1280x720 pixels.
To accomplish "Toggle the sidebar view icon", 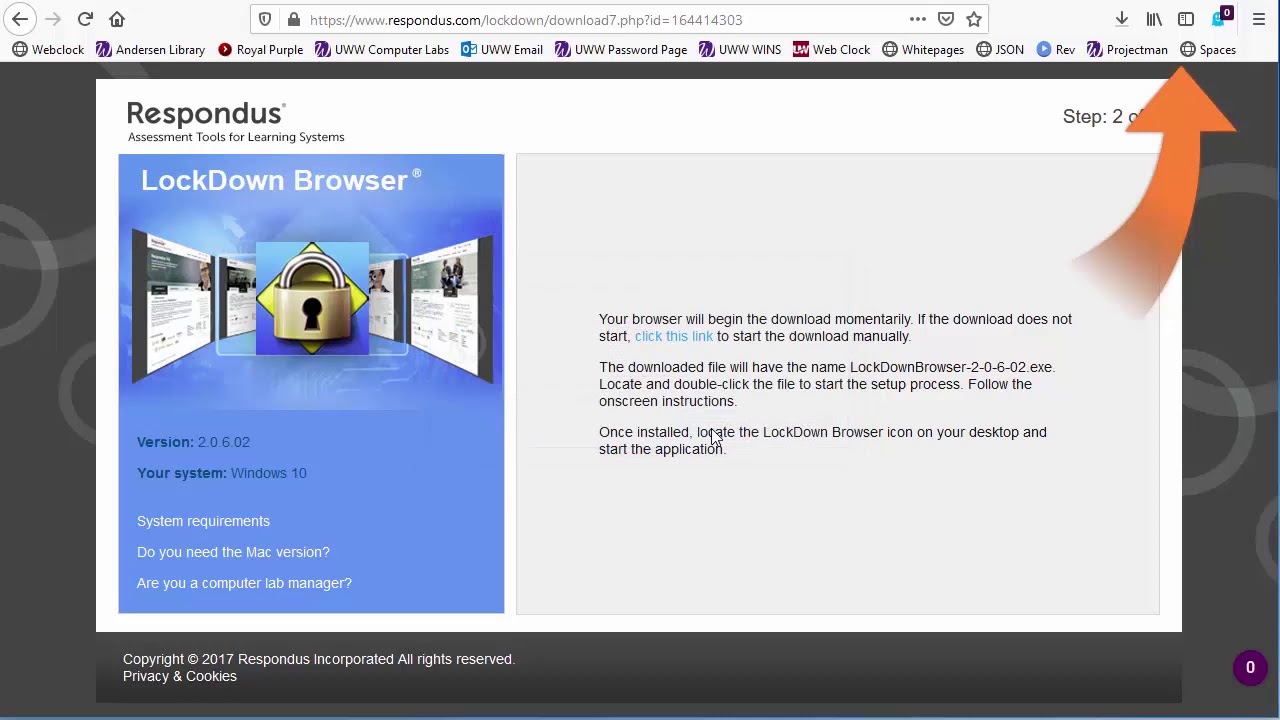I will (x=1186, y=19).
